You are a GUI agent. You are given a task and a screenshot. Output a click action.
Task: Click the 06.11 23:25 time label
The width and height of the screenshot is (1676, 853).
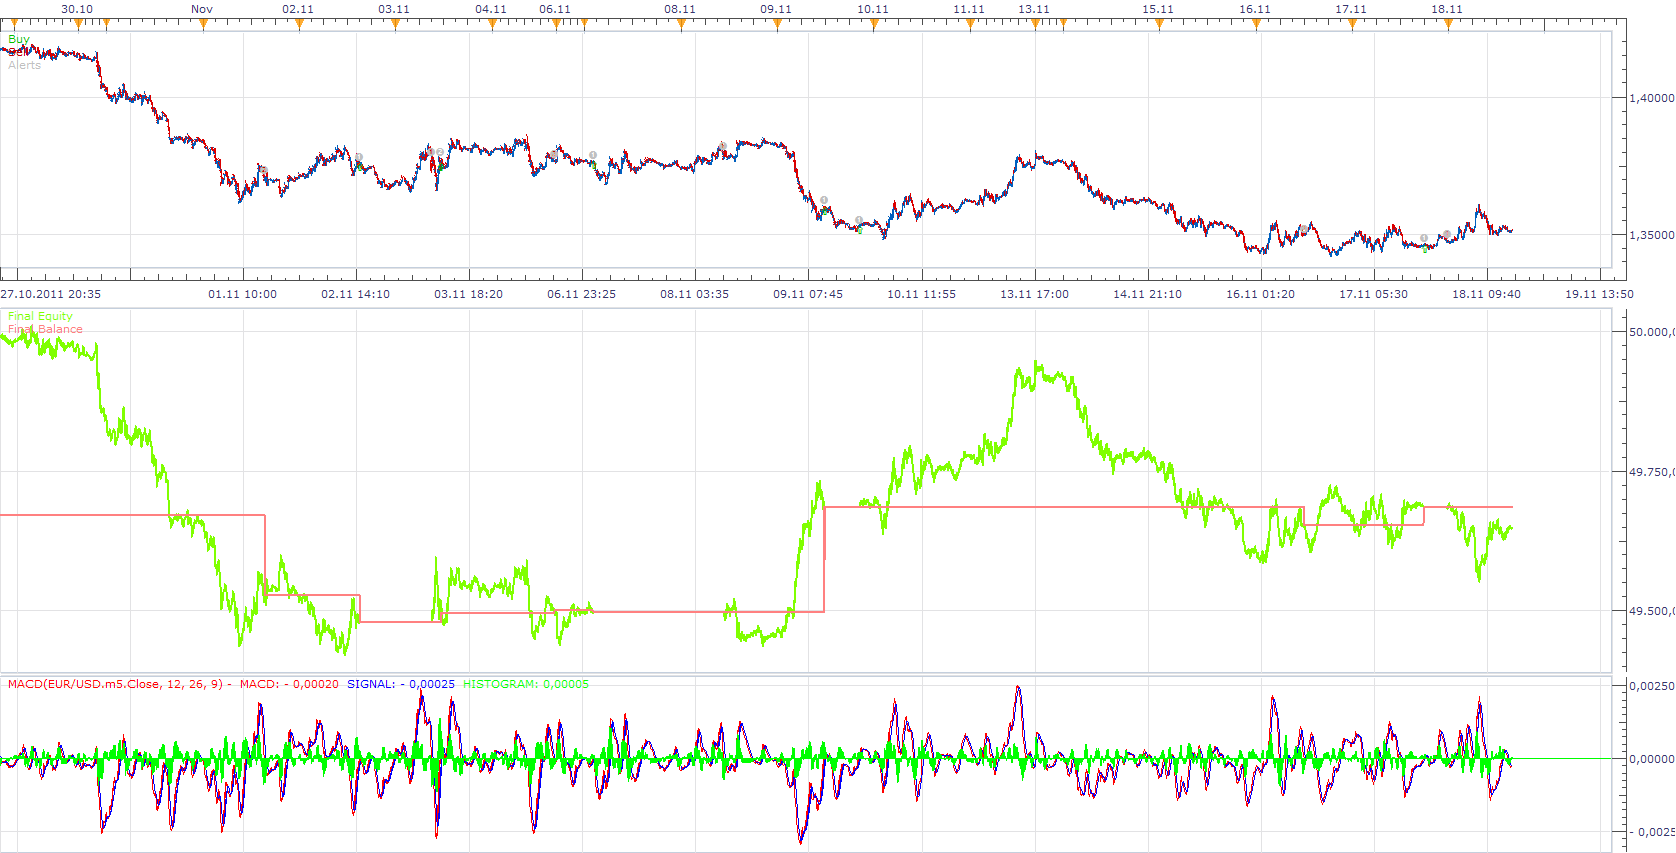[582, 294]
